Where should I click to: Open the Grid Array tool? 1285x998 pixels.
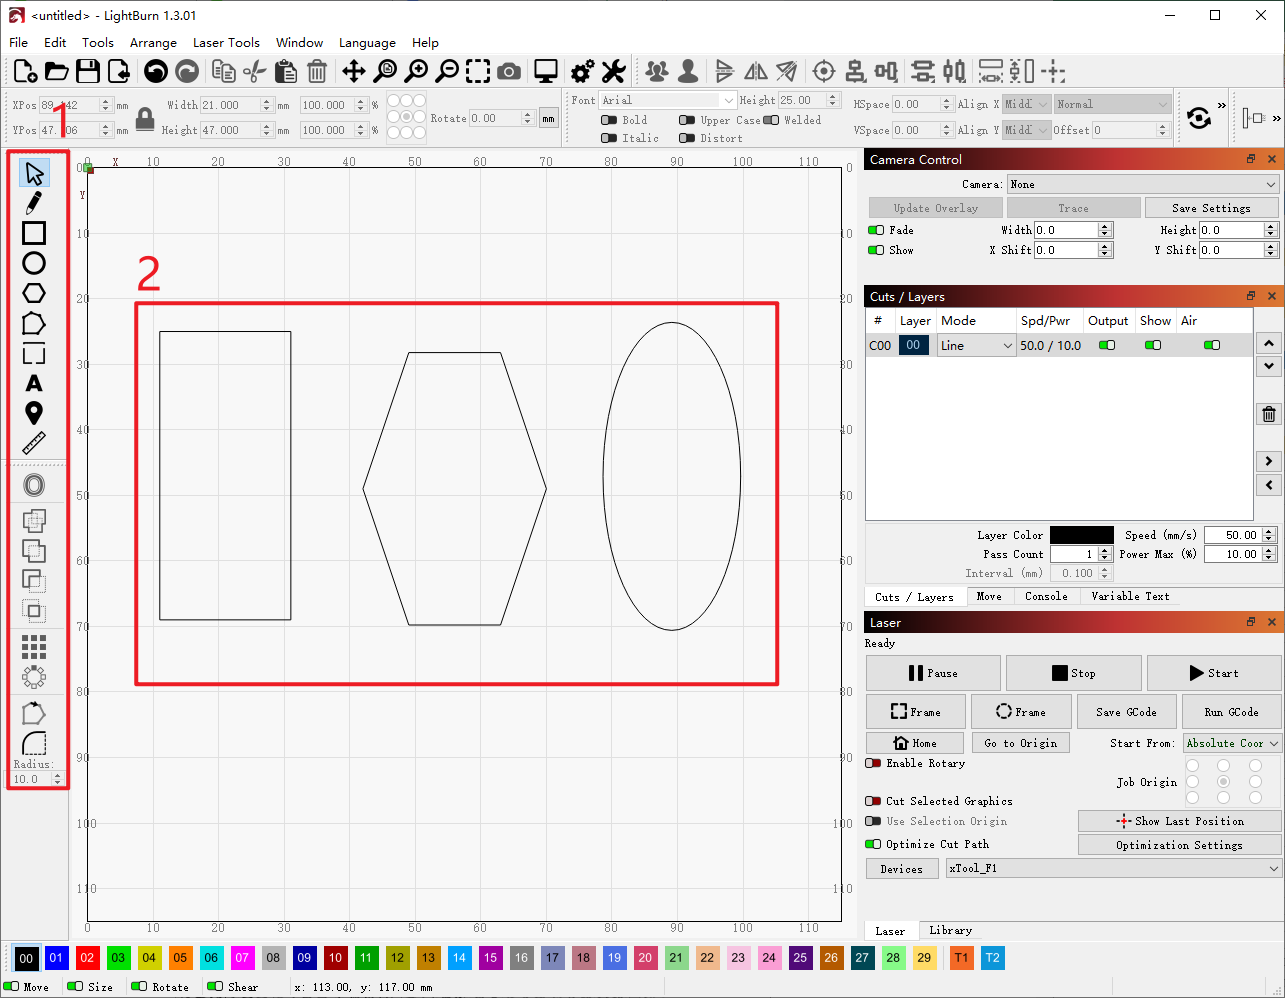[34, 646]
